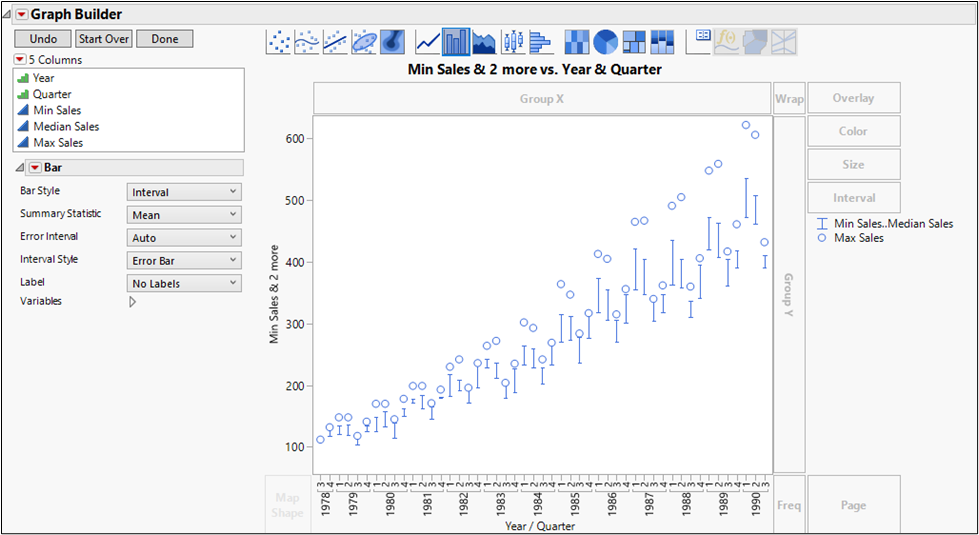The image size is (979, 535).
Task: Select the Map Shapes element icon
Action: coord(755,42)
